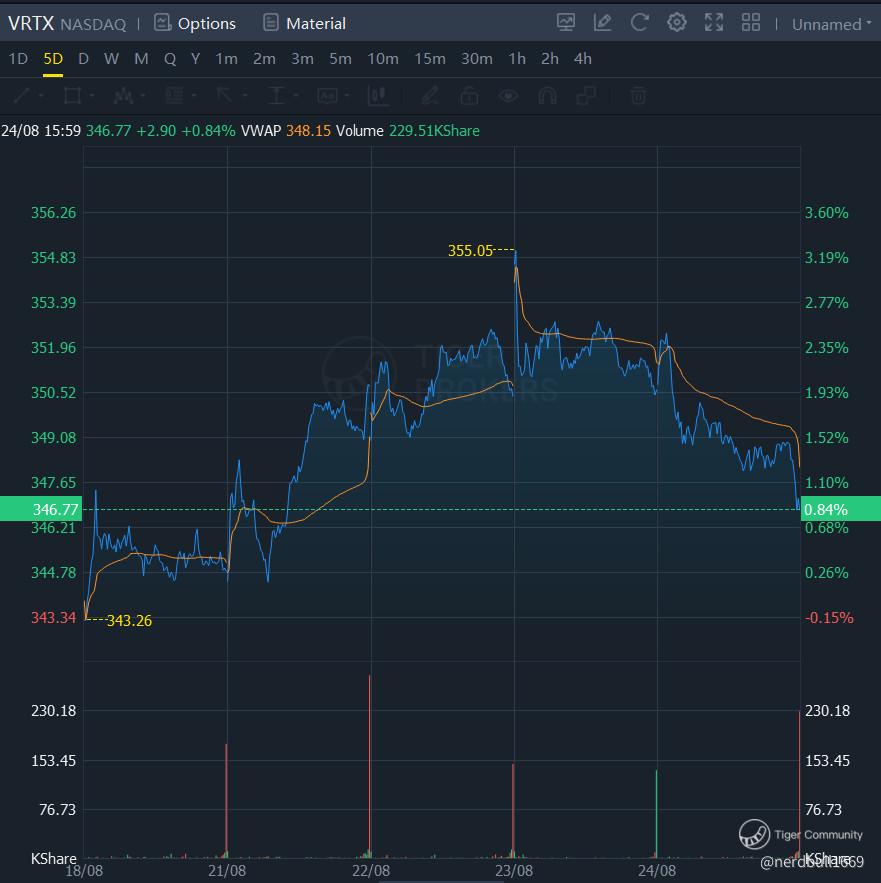Switch to the 1D timeframe tab
This screenshot has height=883, width=881.
(x=18, y=59)
